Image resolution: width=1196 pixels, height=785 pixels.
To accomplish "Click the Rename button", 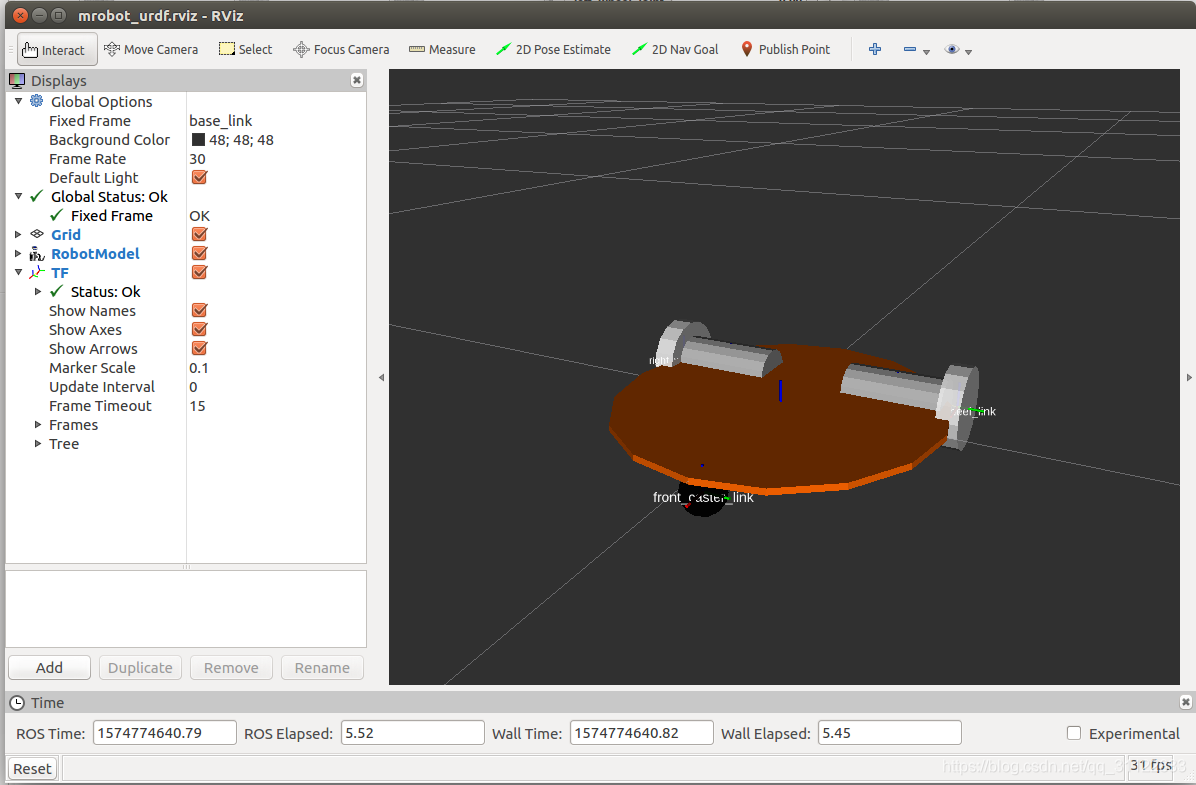I will [x=322, y=668].
